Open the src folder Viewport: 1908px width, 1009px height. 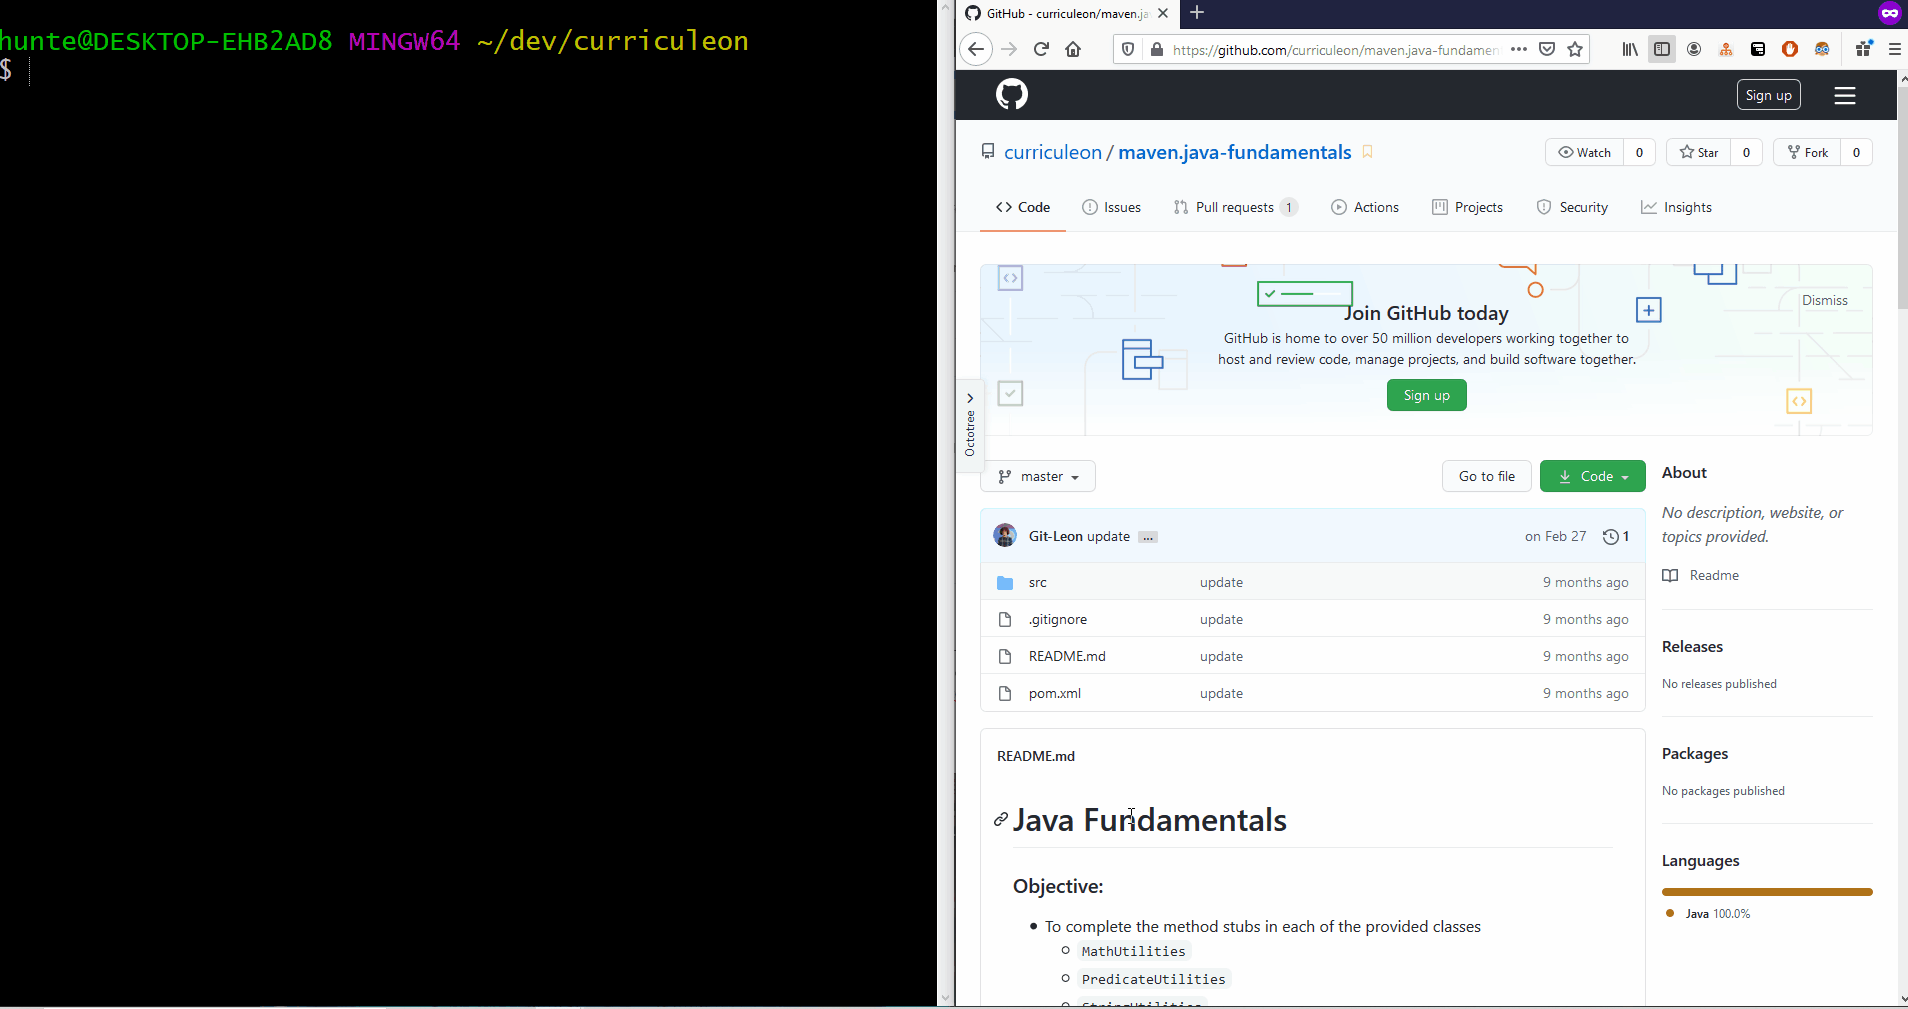[1037, 582]
